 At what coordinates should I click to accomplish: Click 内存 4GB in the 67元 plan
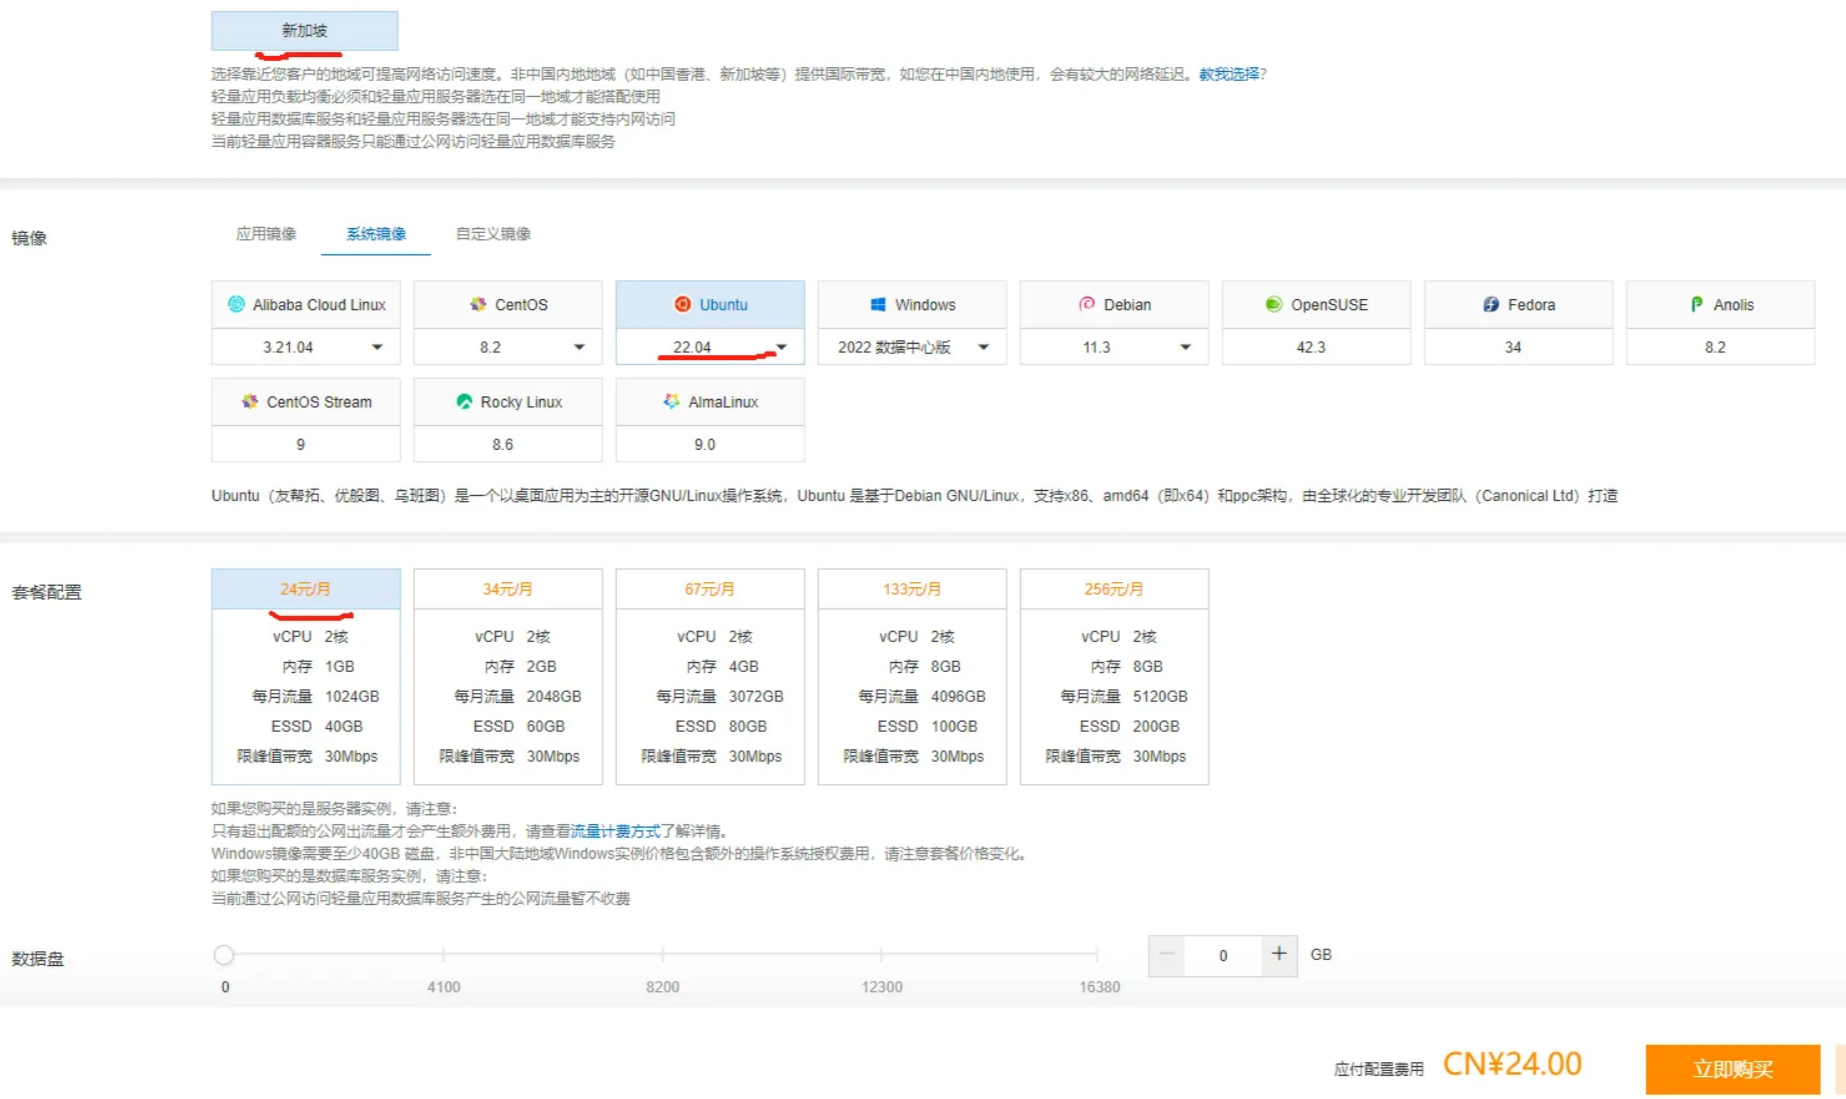click(723, 666)
